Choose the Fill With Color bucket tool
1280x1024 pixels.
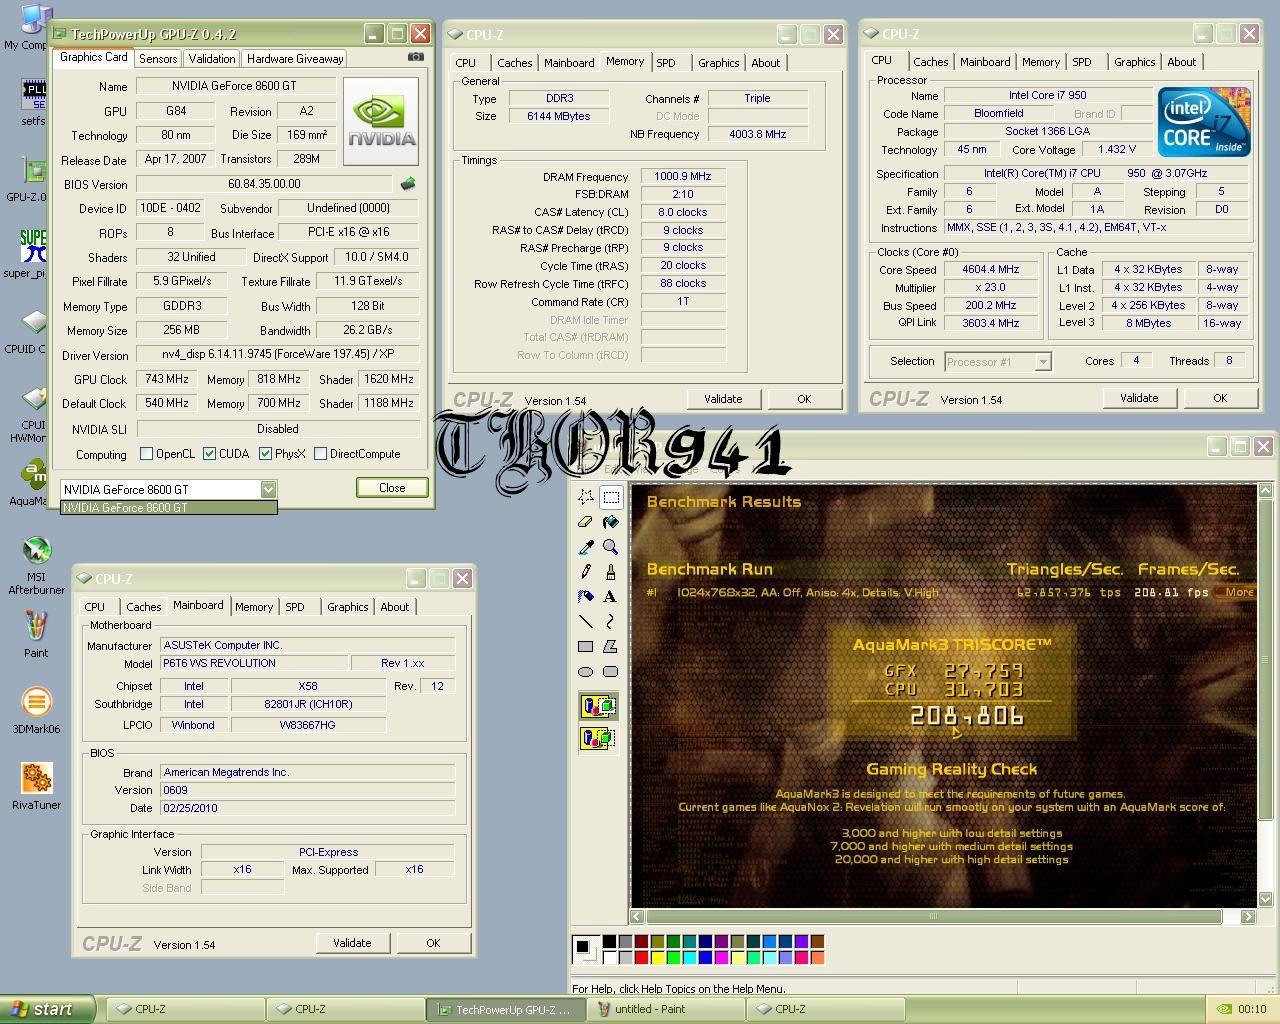pyautogui.click(x=611, y=522)
